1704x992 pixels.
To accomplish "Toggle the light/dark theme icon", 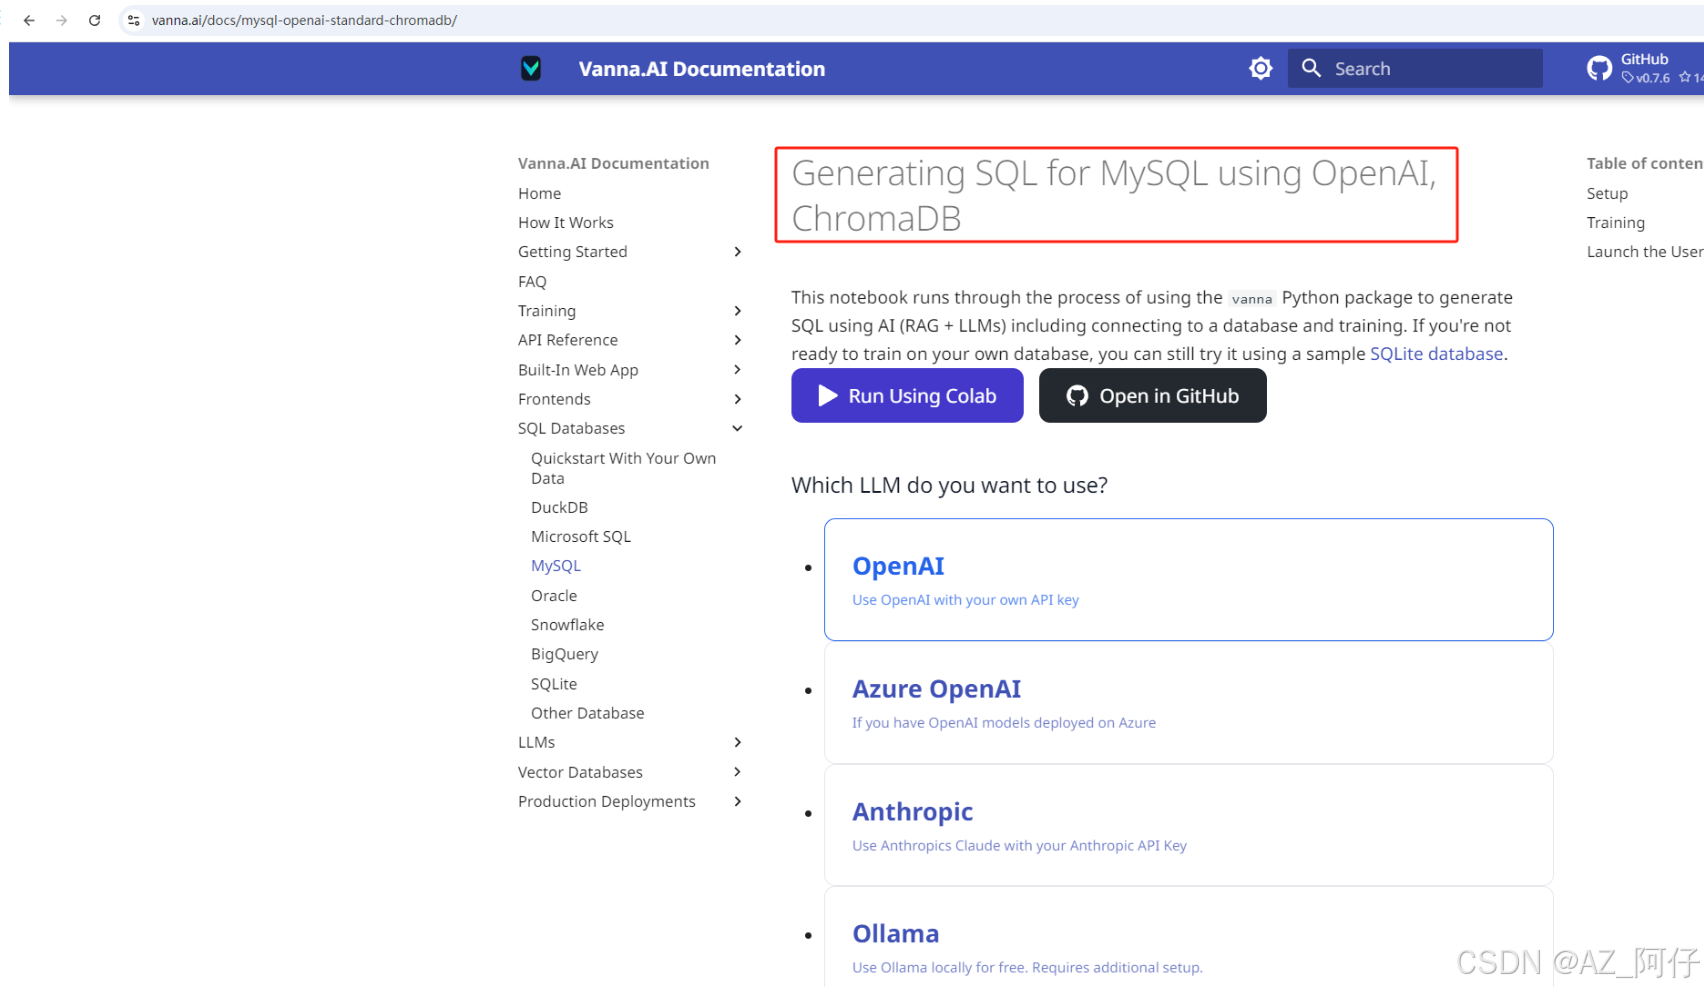I will click(x=1261, y=68).
